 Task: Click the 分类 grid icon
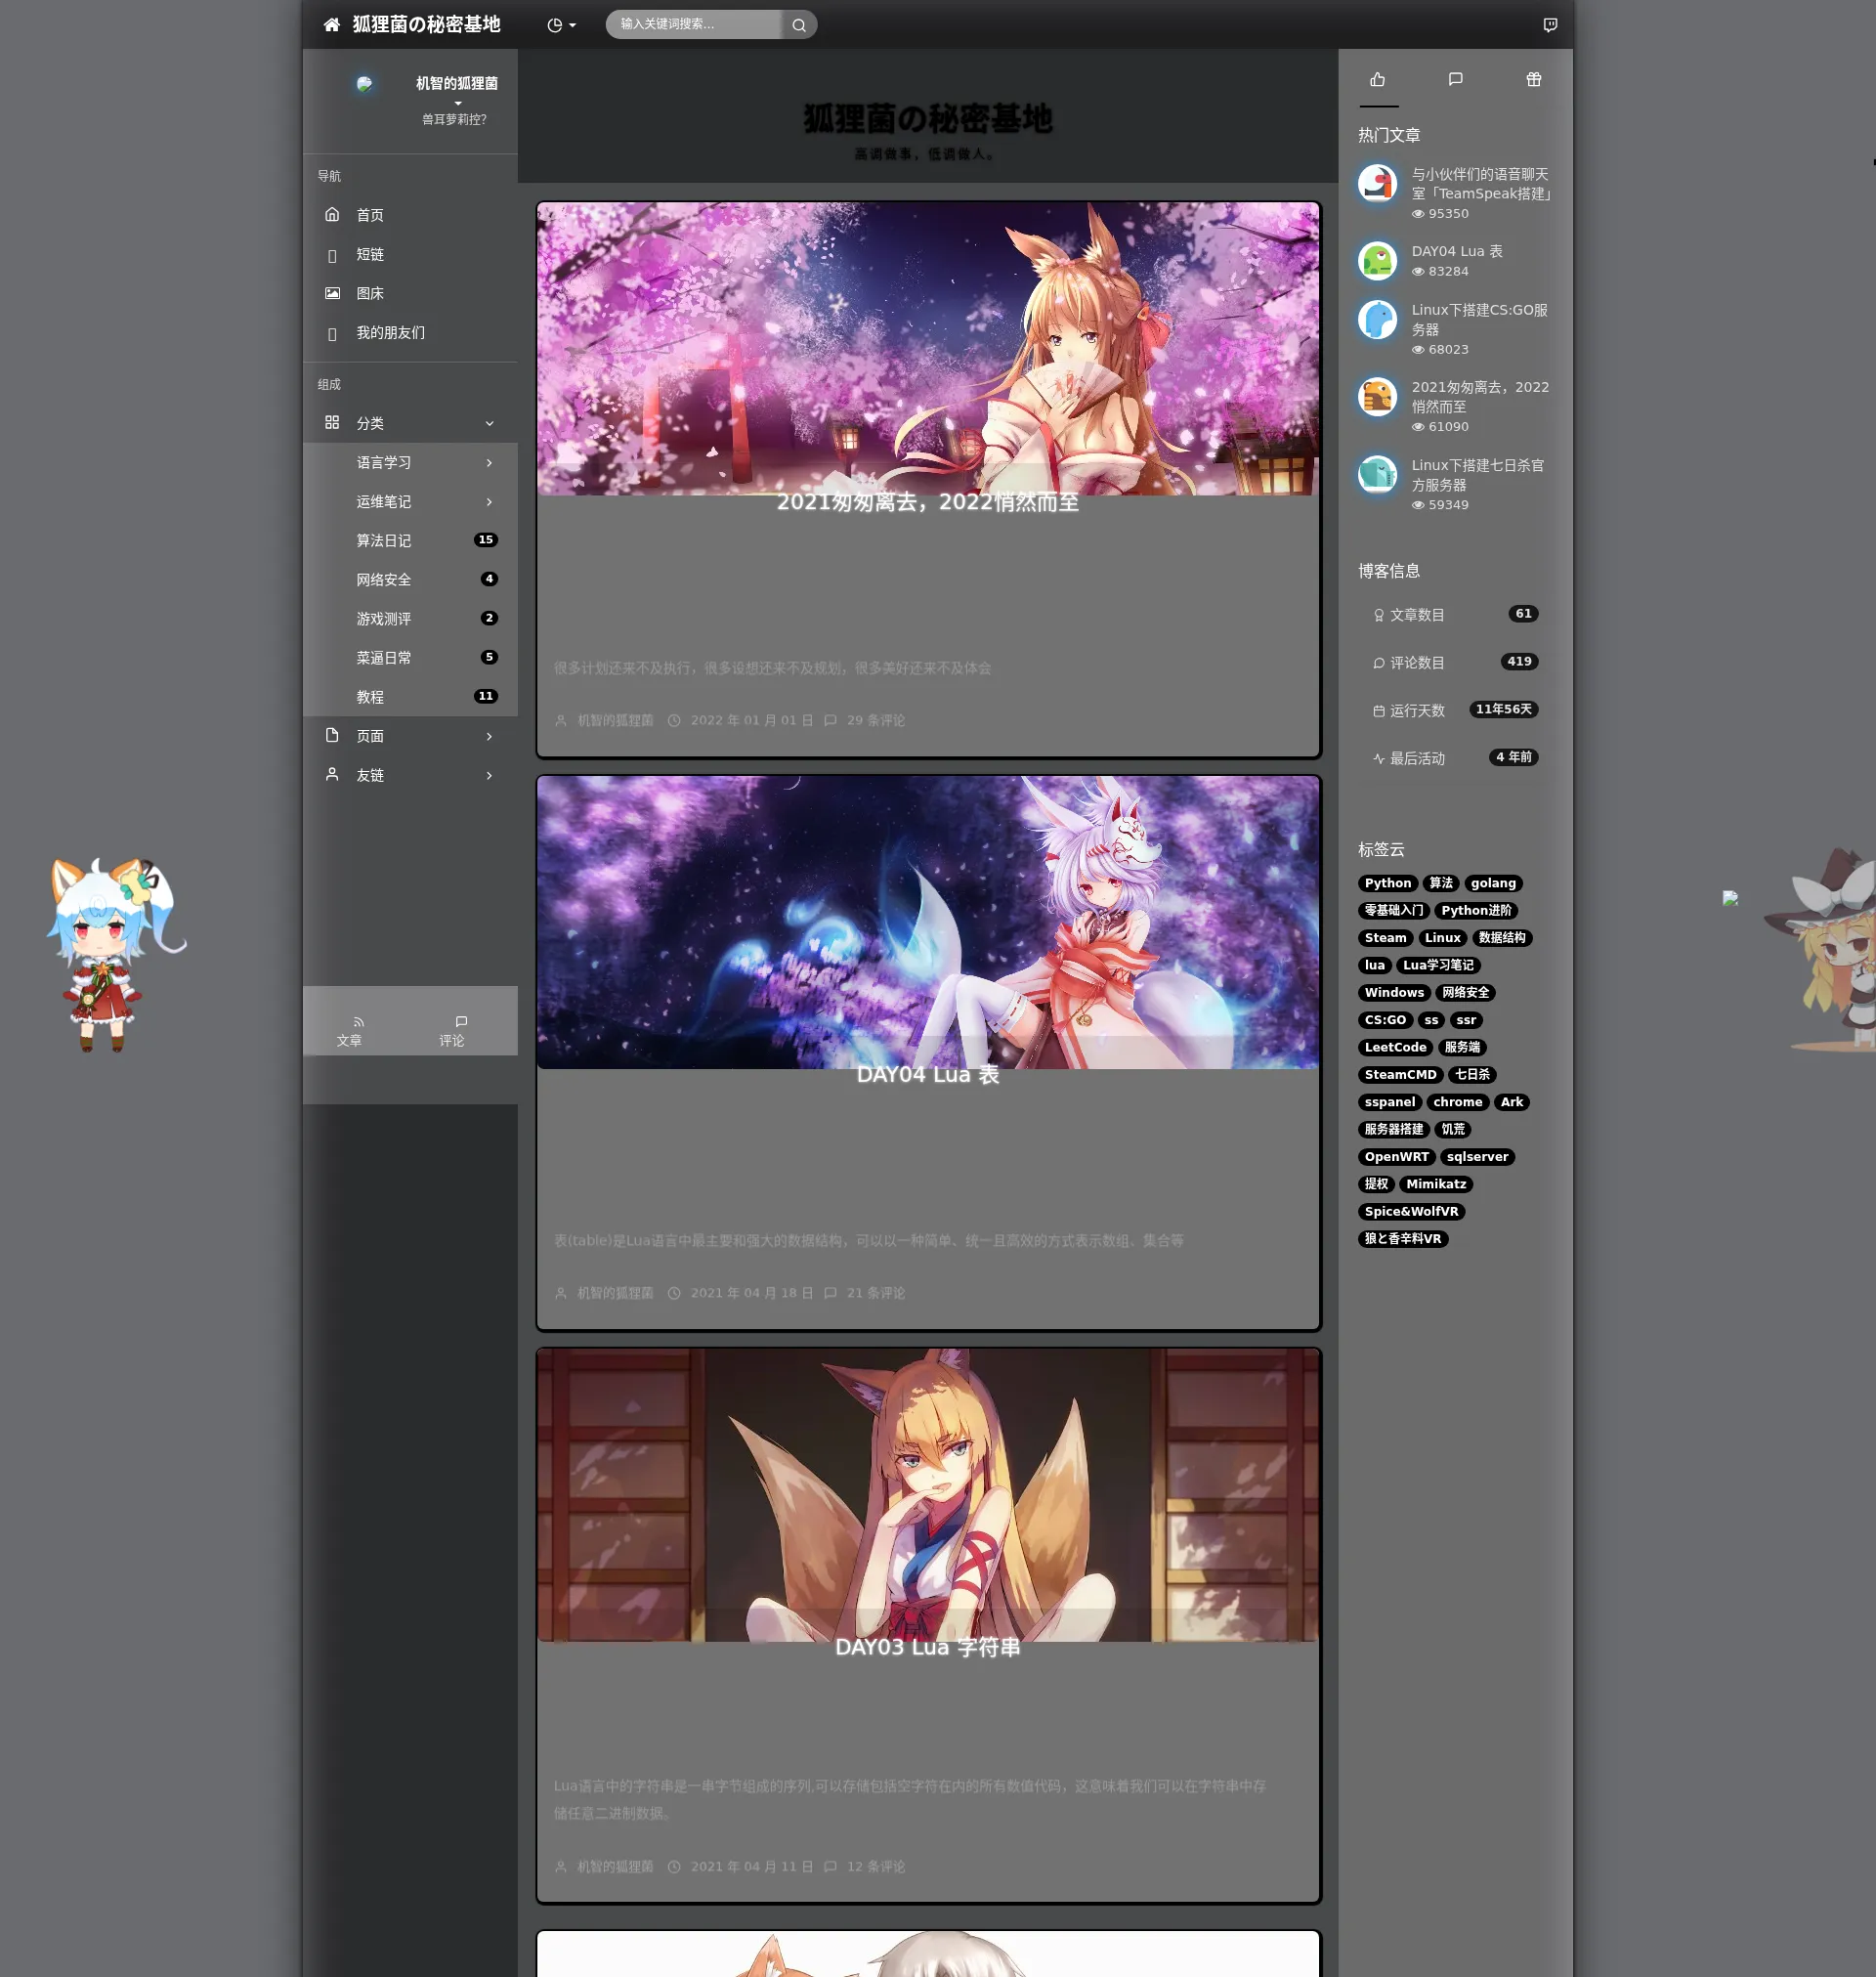pyautogui.click(x=332, y=422)
